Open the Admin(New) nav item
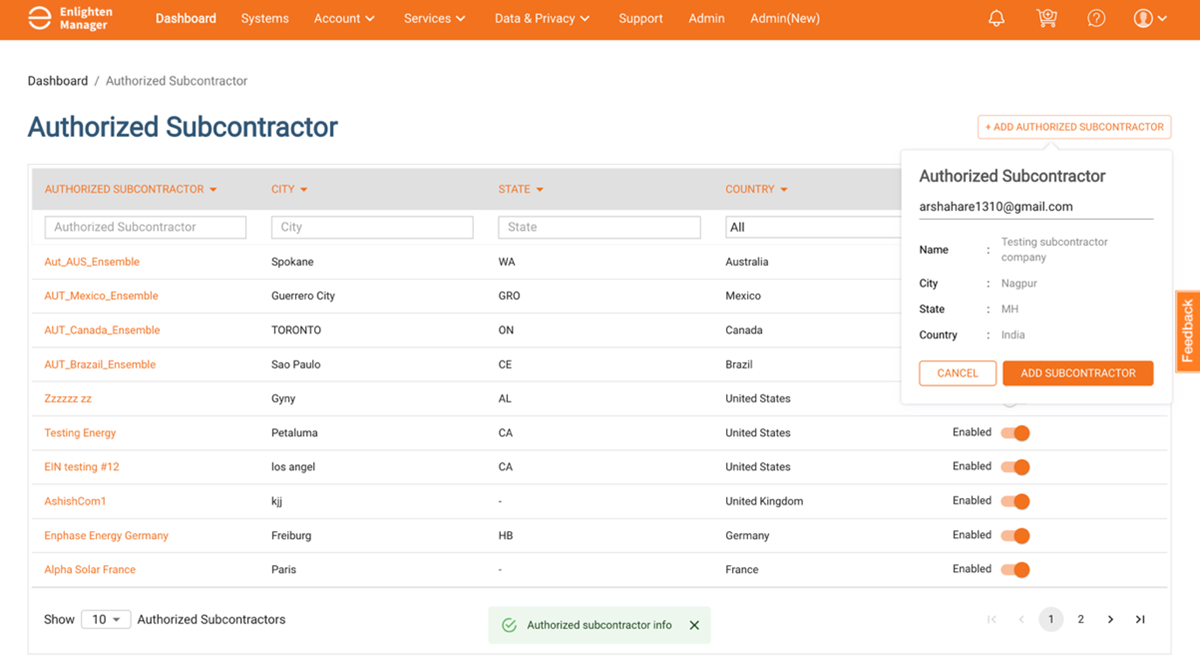 click(x=785, y=18)
